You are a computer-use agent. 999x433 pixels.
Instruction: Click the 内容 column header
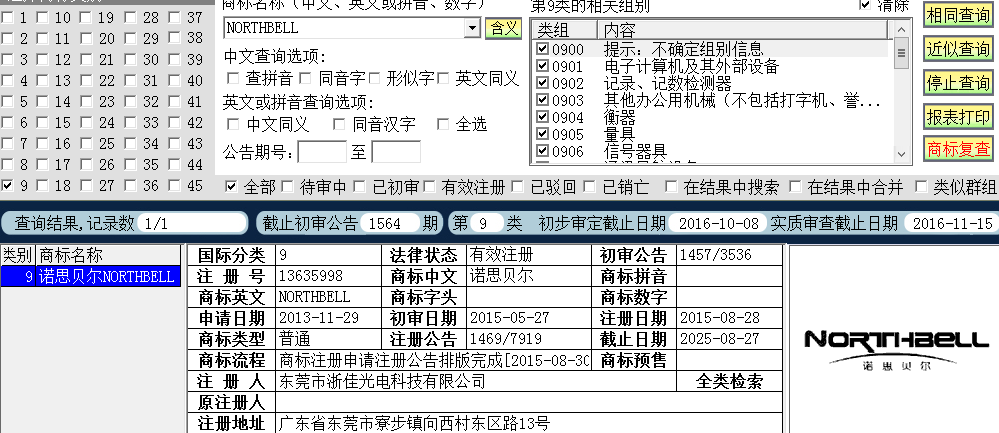point(742,29)
